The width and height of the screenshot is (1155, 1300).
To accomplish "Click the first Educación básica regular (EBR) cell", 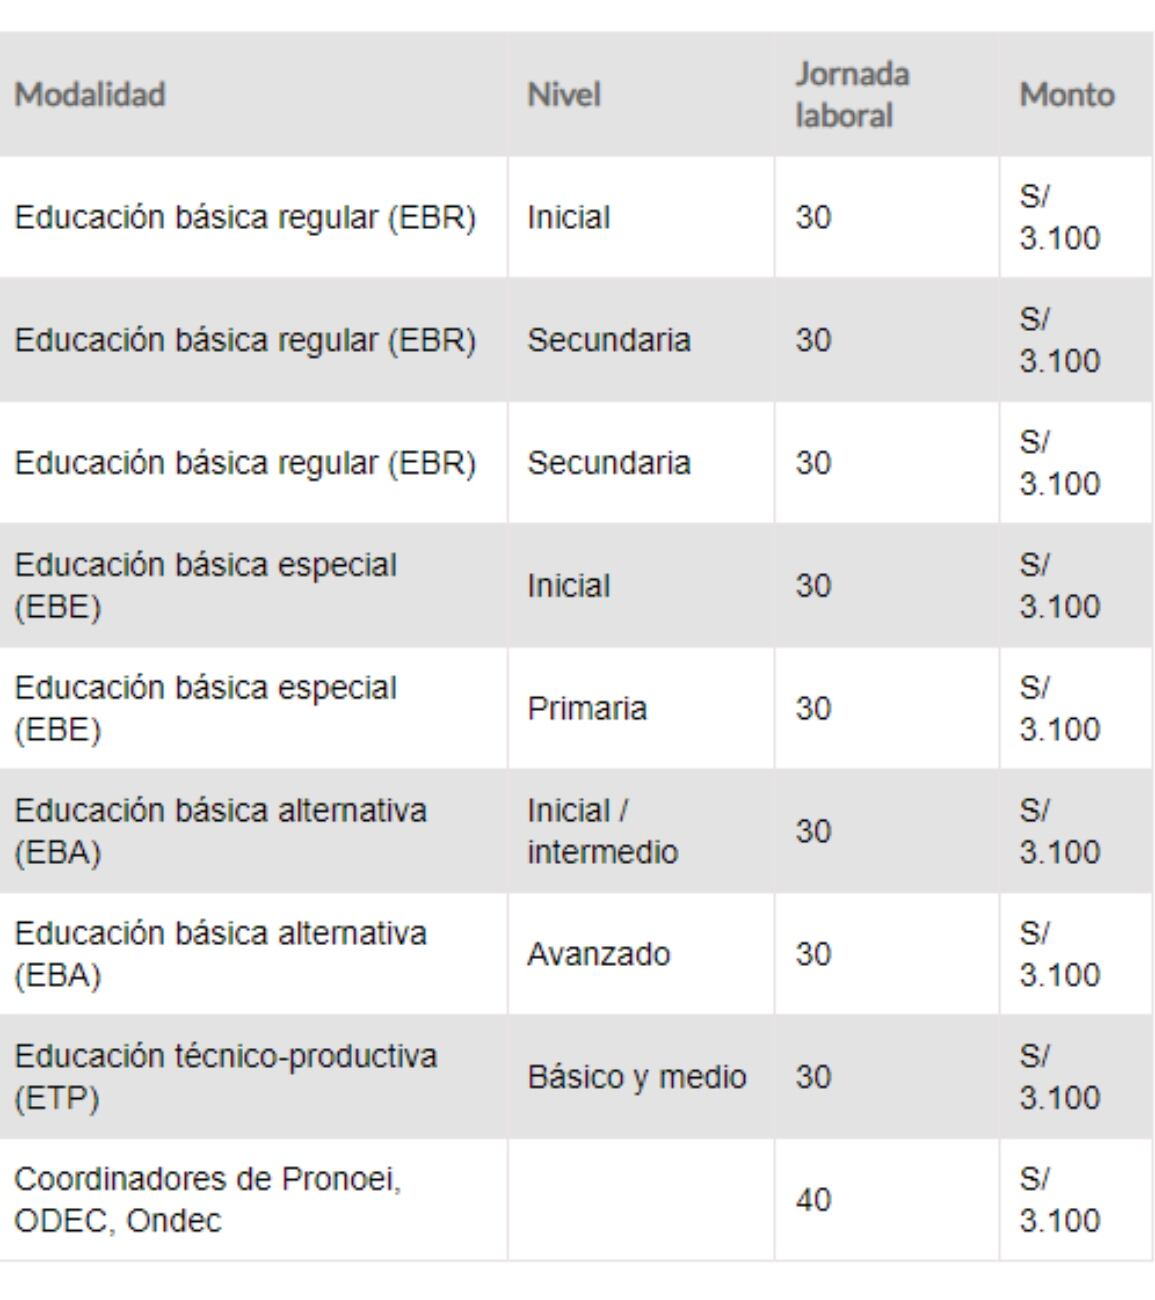I will [x=245, y=217].
